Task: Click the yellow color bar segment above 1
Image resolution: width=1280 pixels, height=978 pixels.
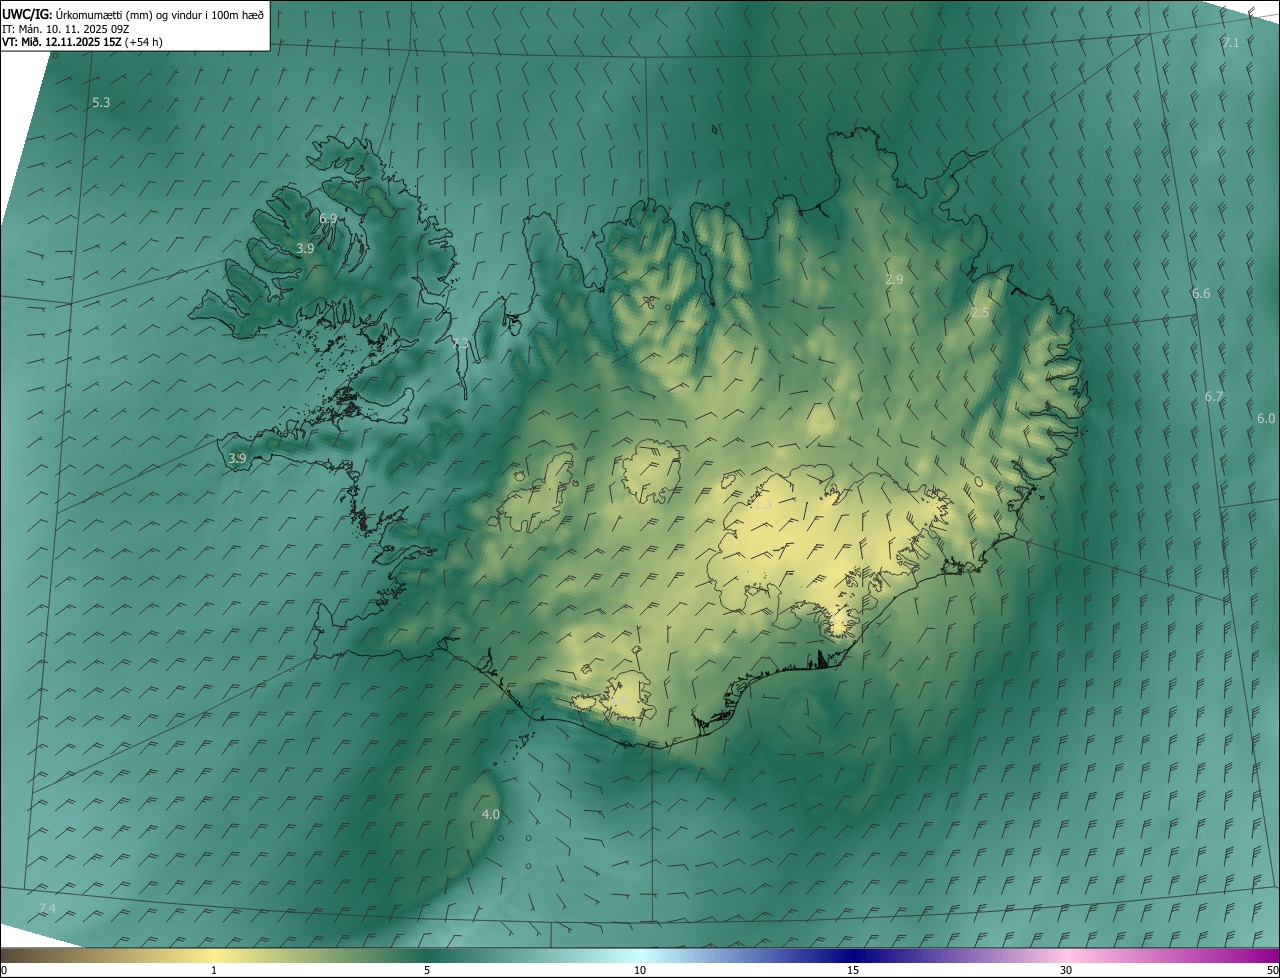Action: (214, 956)
